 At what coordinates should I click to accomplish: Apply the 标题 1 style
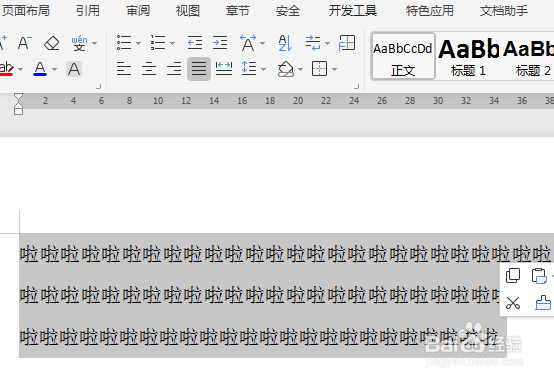pyautogui.click(x=468, y=56)
